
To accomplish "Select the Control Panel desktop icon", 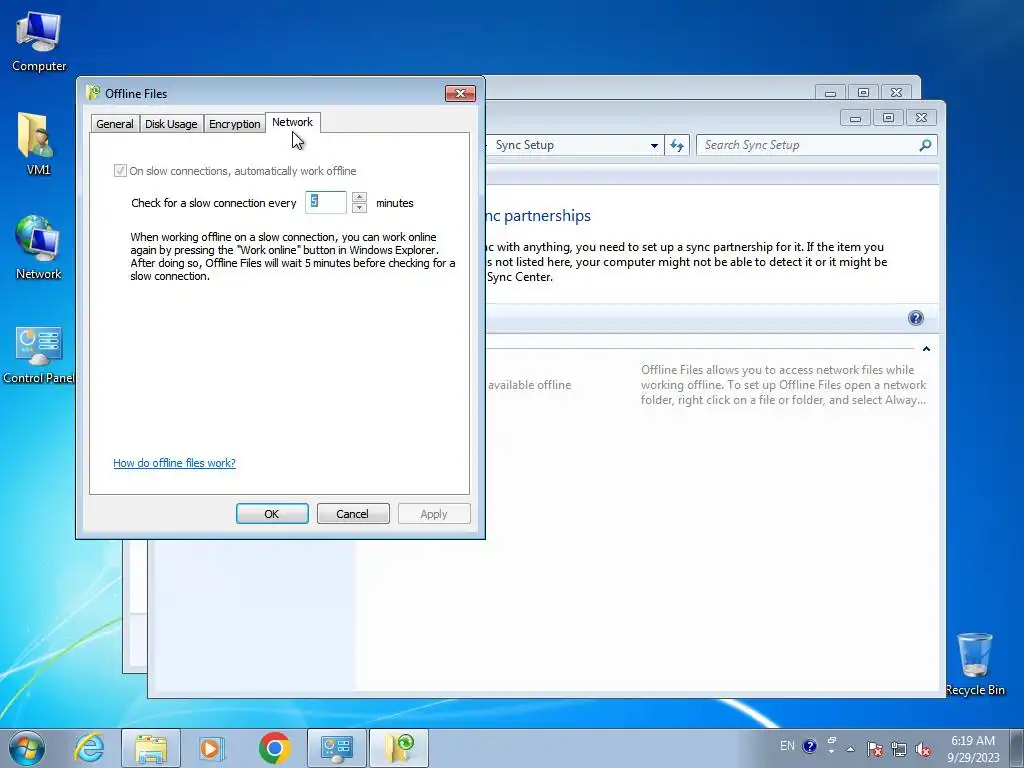I will (39, 354).
